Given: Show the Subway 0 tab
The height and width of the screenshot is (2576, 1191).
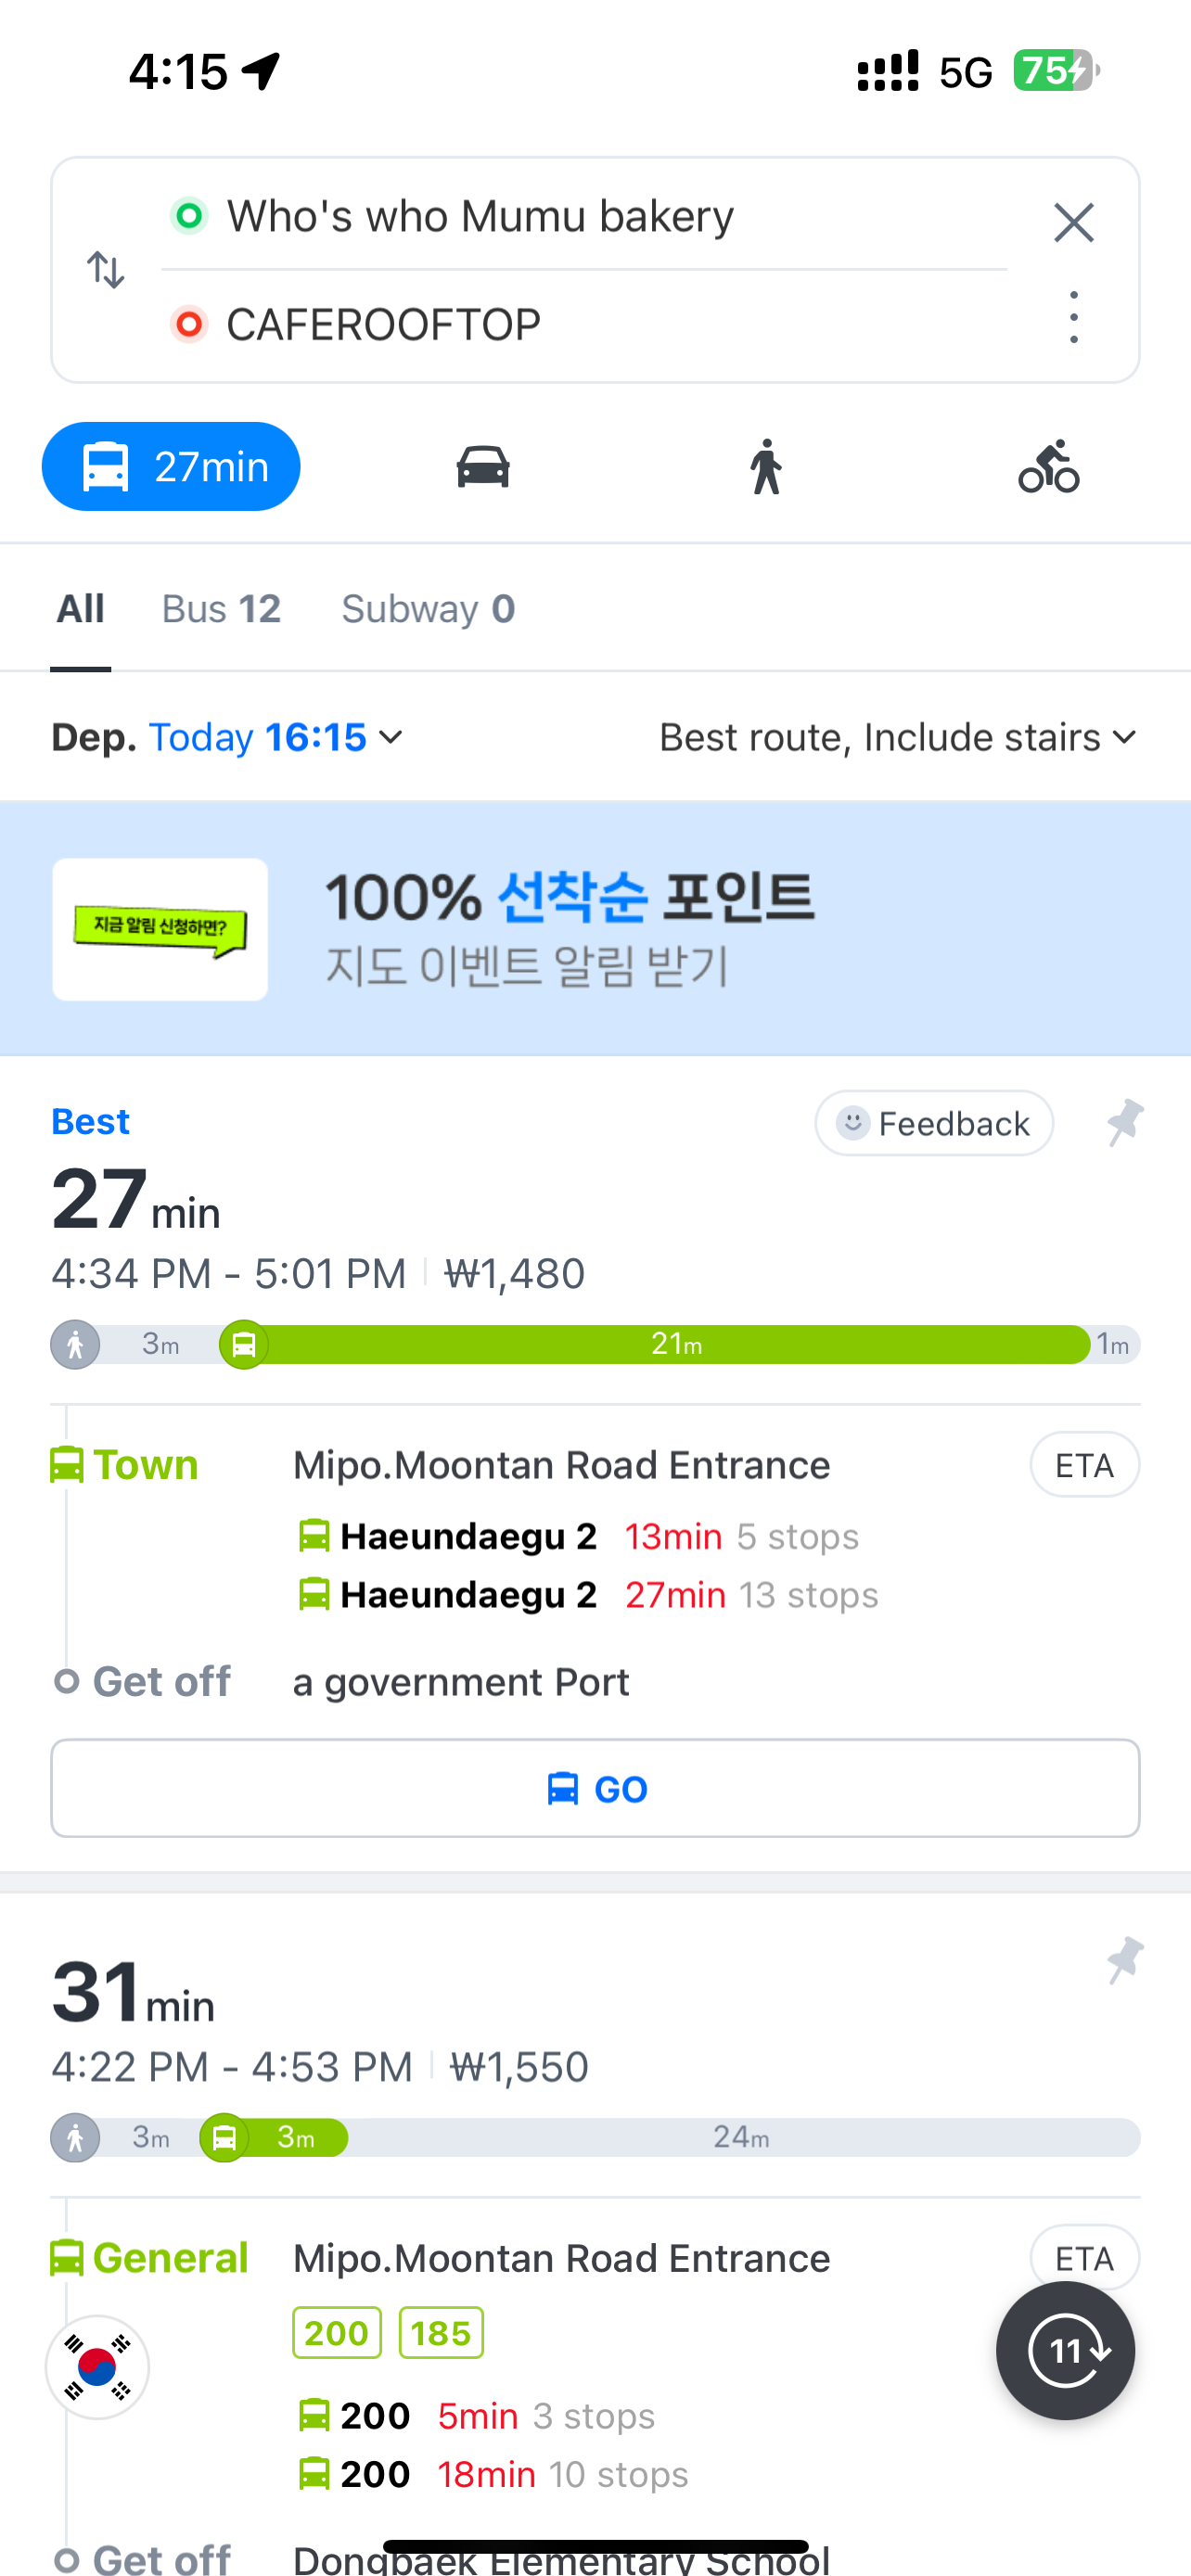Looking at the screenshot, I should point(428,609).
